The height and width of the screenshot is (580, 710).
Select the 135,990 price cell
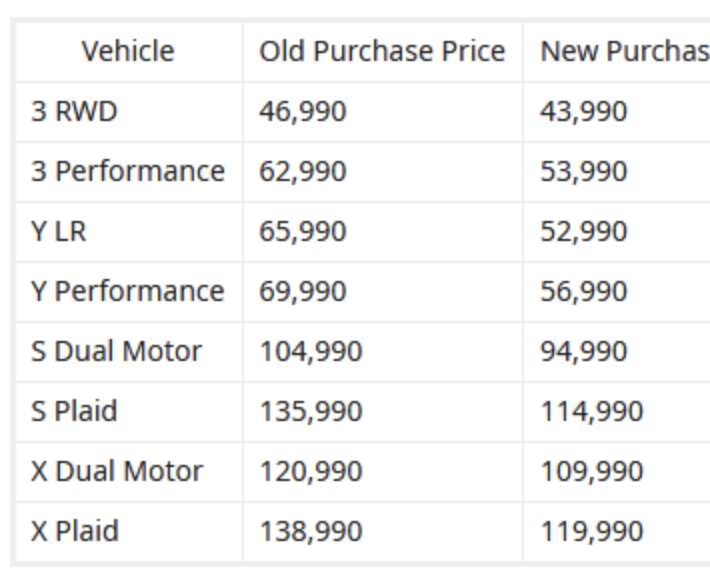[311, 411]
